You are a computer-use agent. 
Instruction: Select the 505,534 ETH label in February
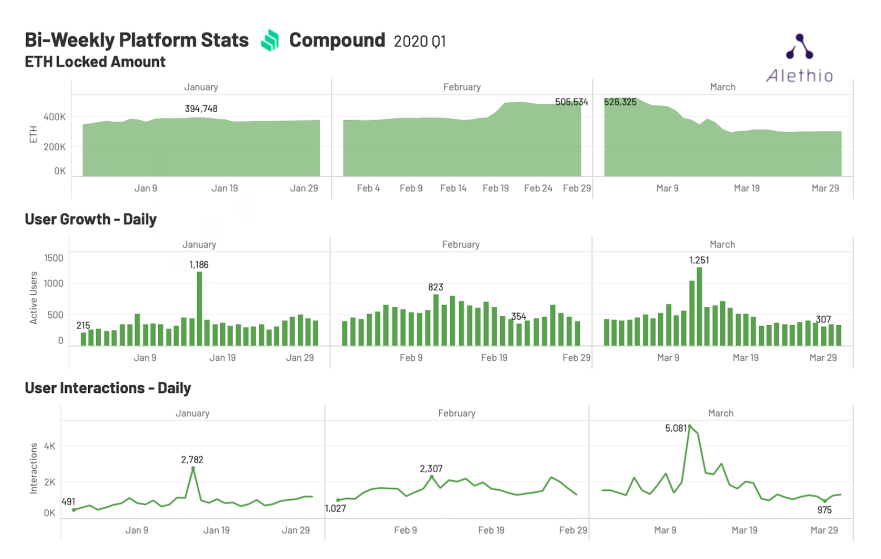(x=571, y=102)
